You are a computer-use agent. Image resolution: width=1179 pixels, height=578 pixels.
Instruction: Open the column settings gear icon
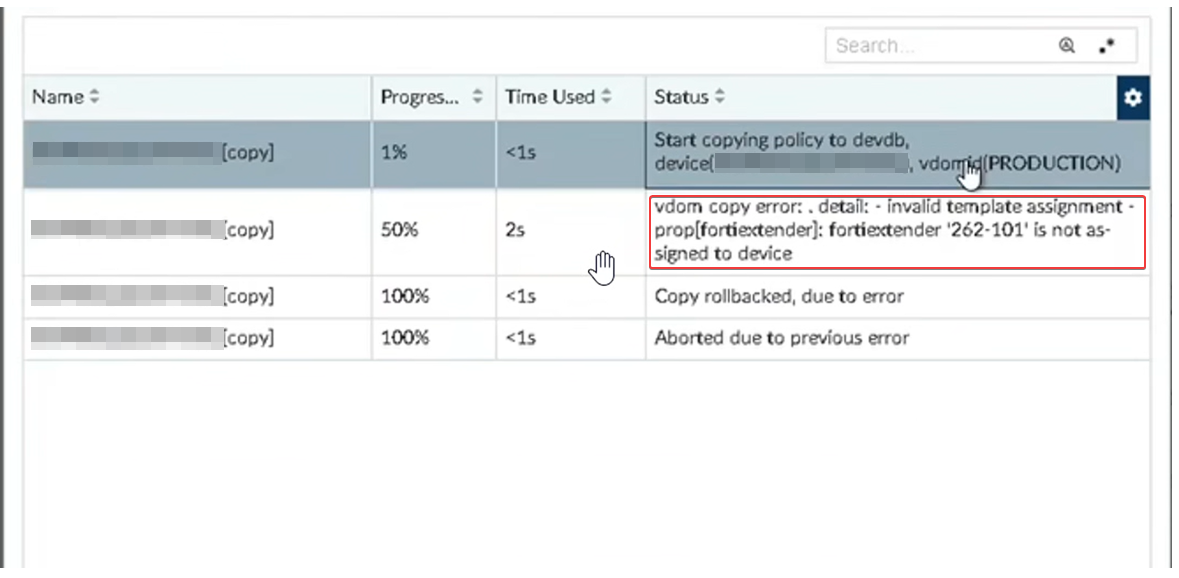tap(1133, 97)
